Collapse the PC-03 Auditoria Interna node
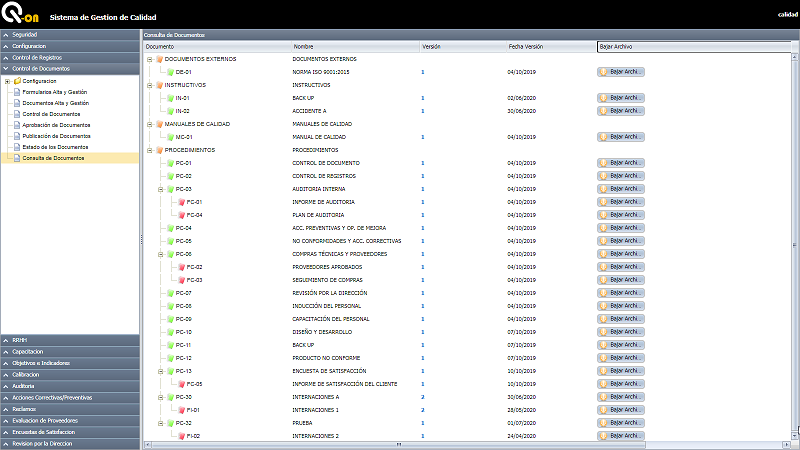 click(x=160, y=189)
